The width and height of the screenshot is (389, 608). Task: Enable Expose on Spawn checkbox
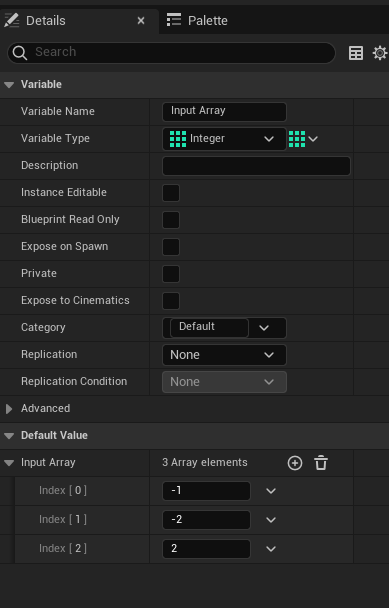click(x=171, y=247)
